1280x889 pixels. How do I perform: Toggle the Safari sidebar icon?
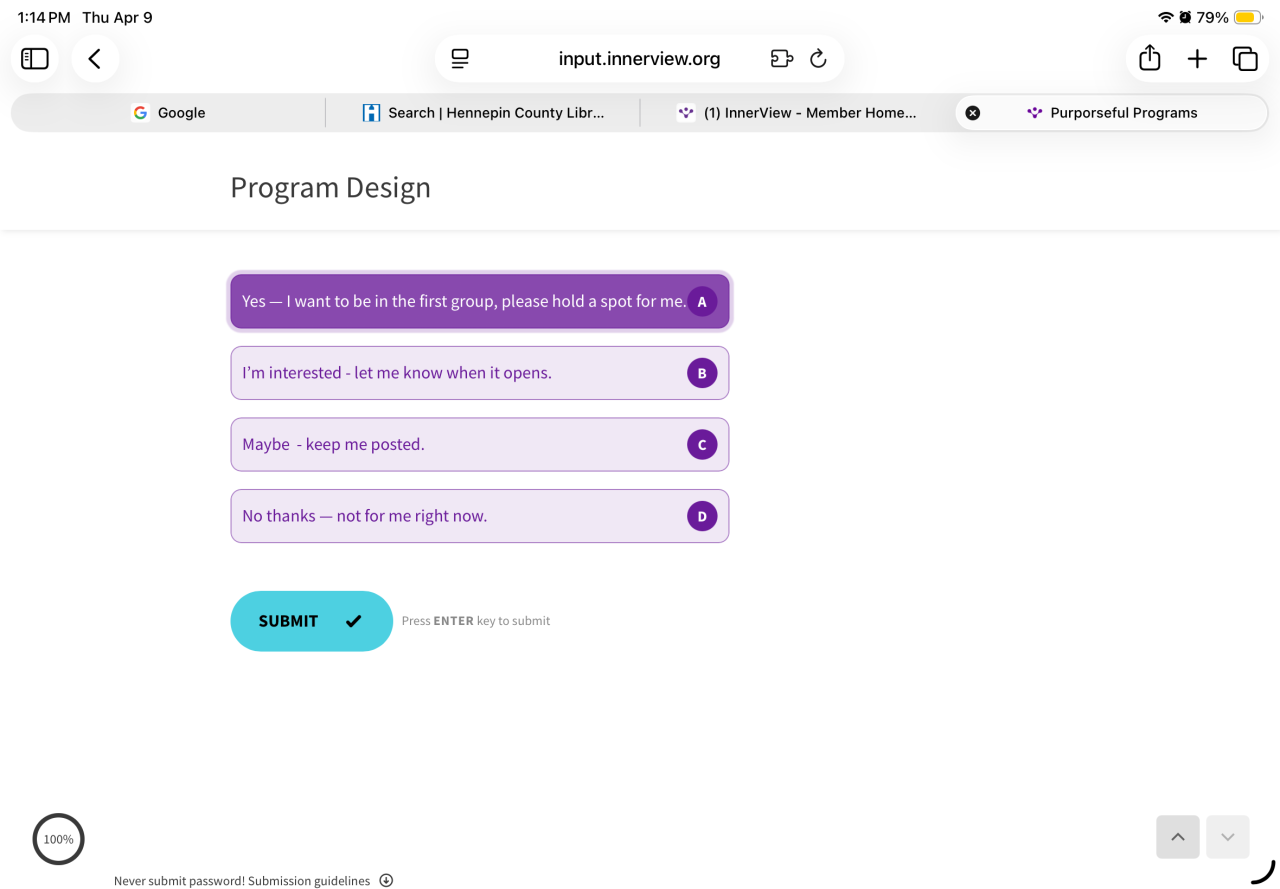coord(35,59)
